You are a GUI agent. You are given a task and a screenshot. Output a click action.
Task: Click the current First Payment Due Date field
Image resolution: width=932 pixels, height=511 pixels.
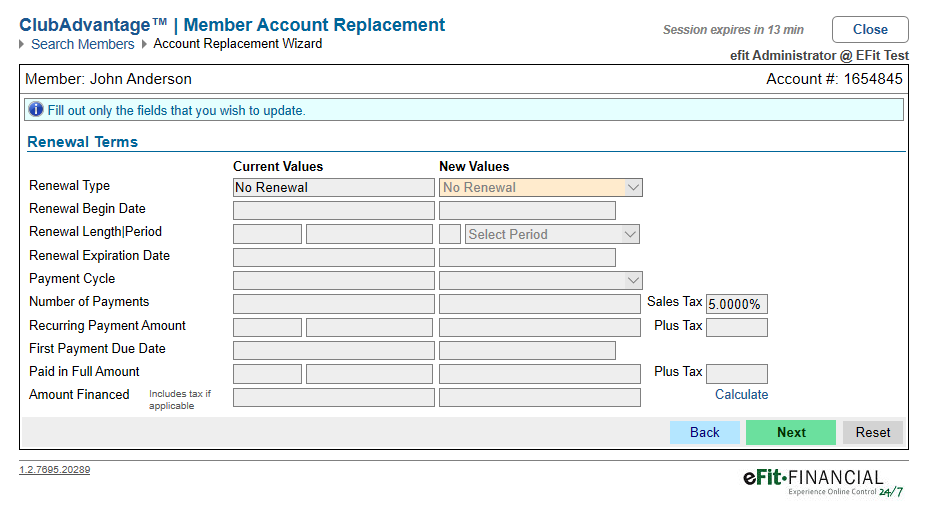pos(333,351)
